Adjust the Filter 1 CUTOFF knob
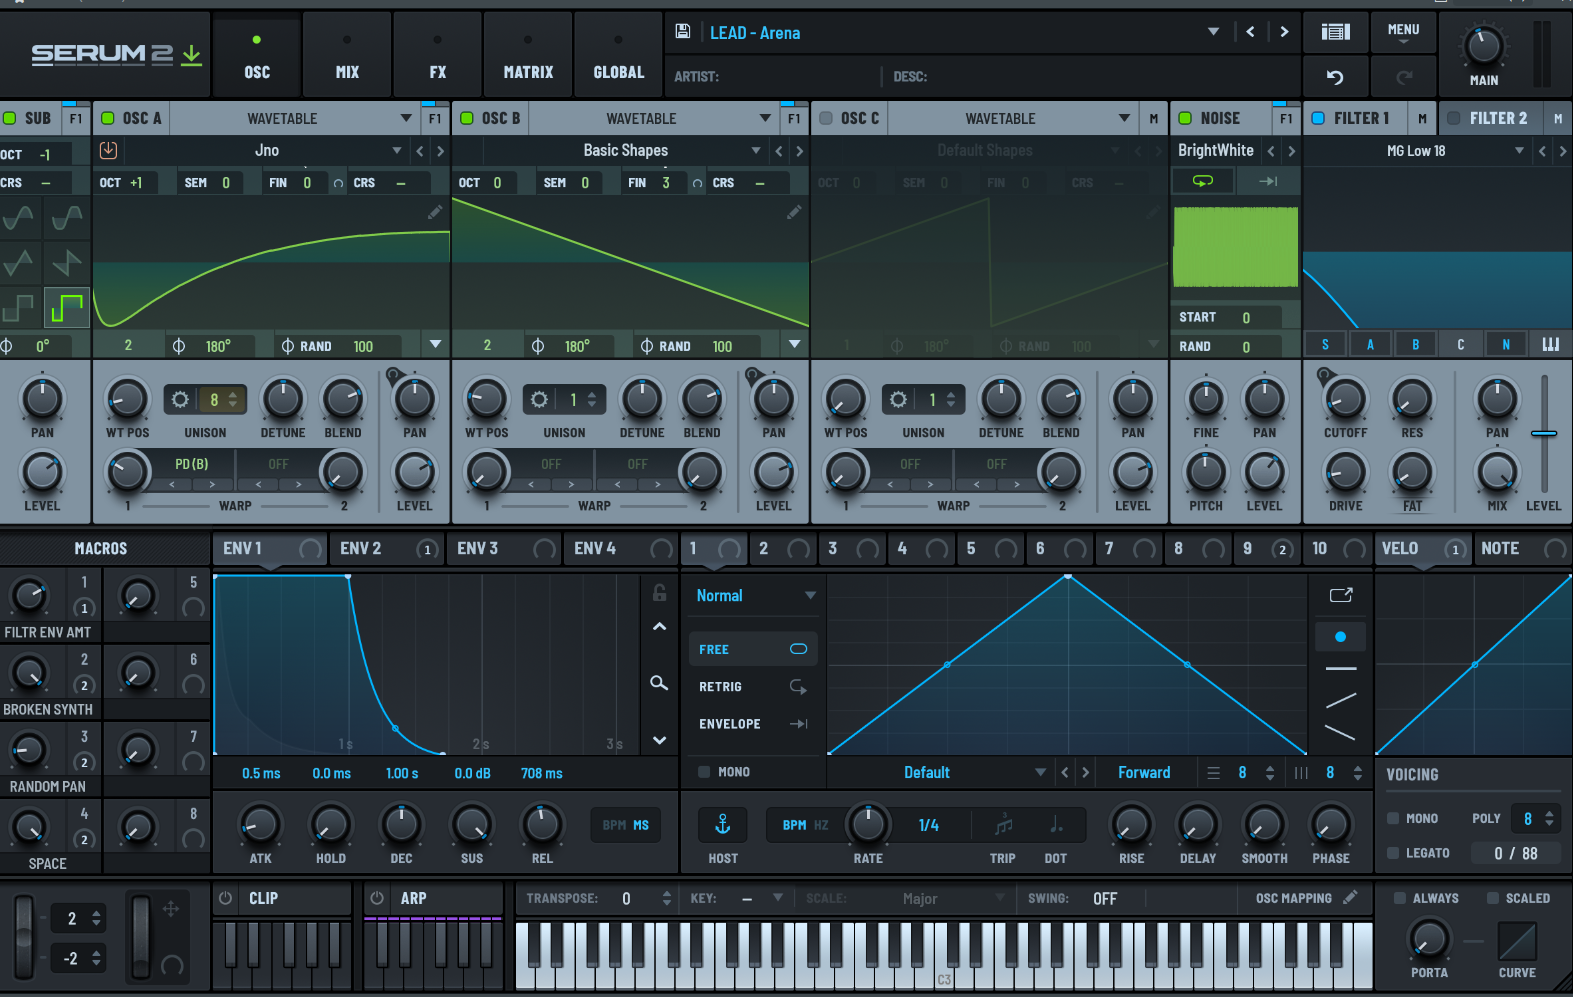Image resolution: width=1573 pixels, height=997 pixels. click(1345, 399)
